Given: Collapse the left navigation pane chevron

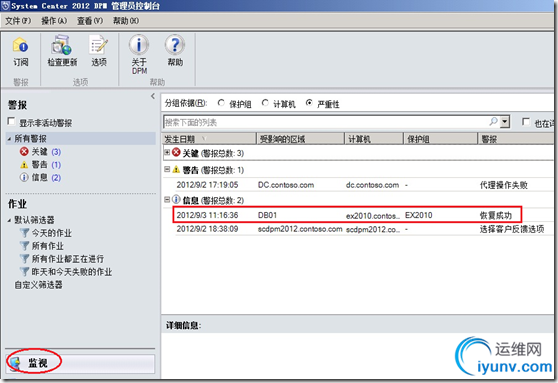Looking at the screenshot, I should 153,96.
